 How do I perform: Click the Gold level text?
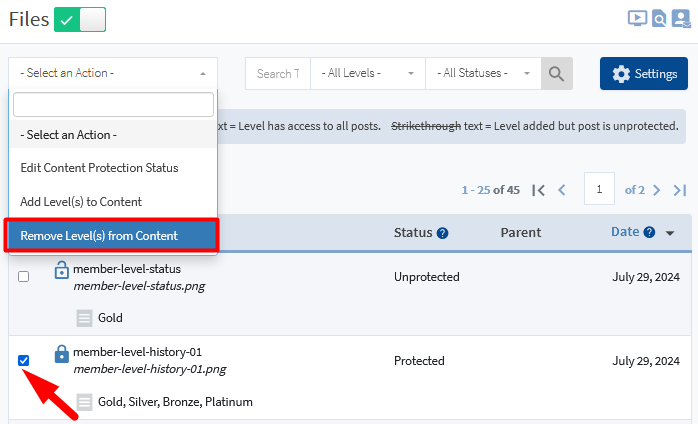pyautogui.click(x=110, y=318)
